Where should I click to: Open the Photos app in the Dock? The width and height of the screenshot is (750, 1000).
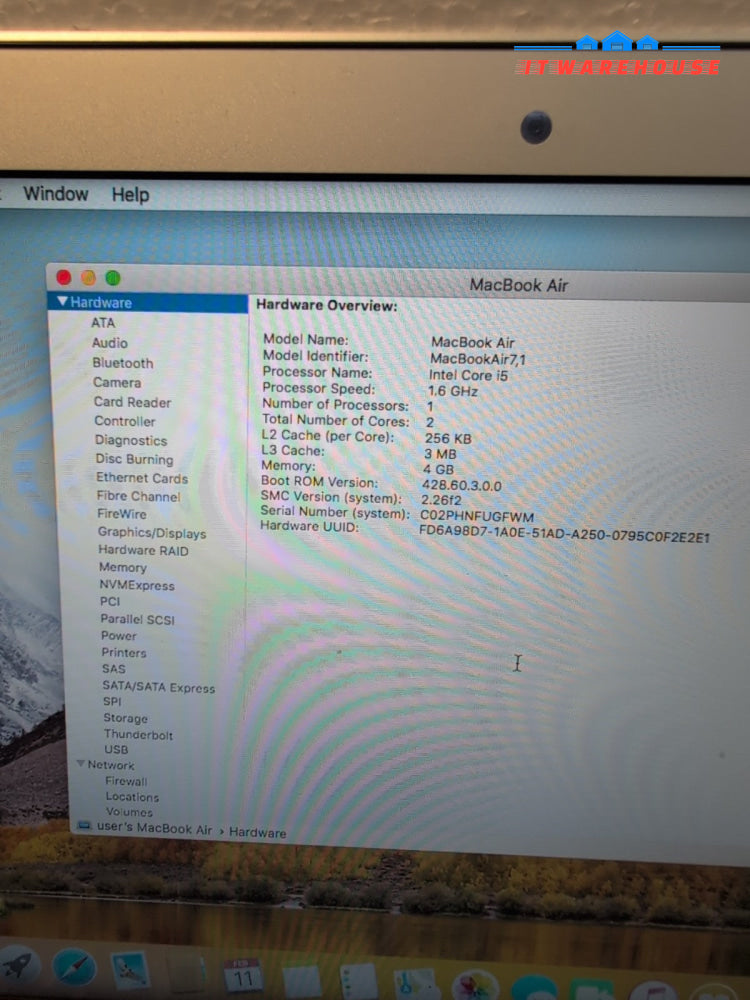pos(475,985)
